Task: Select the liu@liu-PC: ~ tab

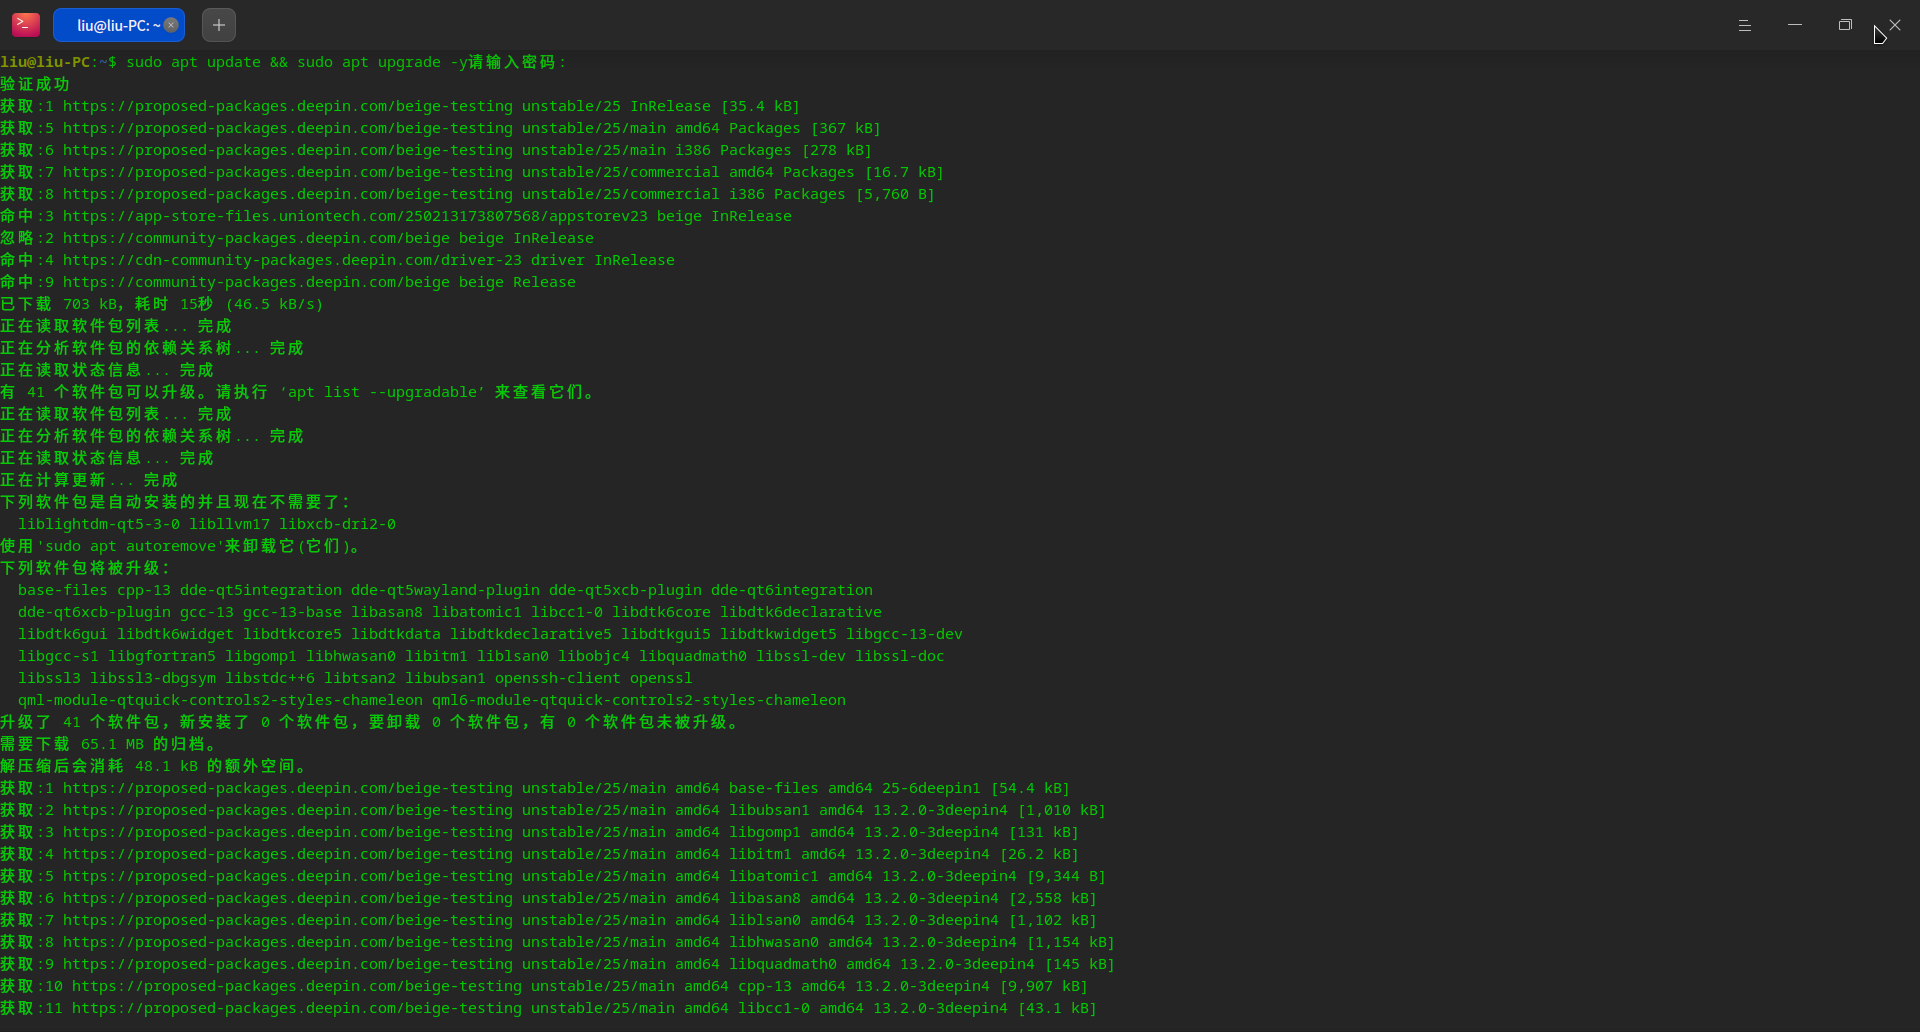Action: [118, 25]
